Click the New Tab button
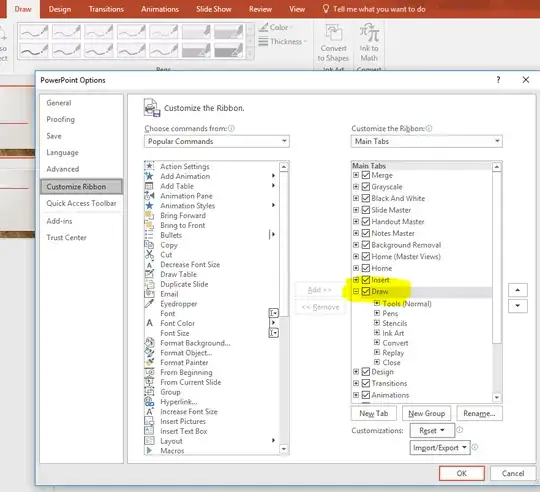This screenshot has height=492, width=540. point(374,413)
